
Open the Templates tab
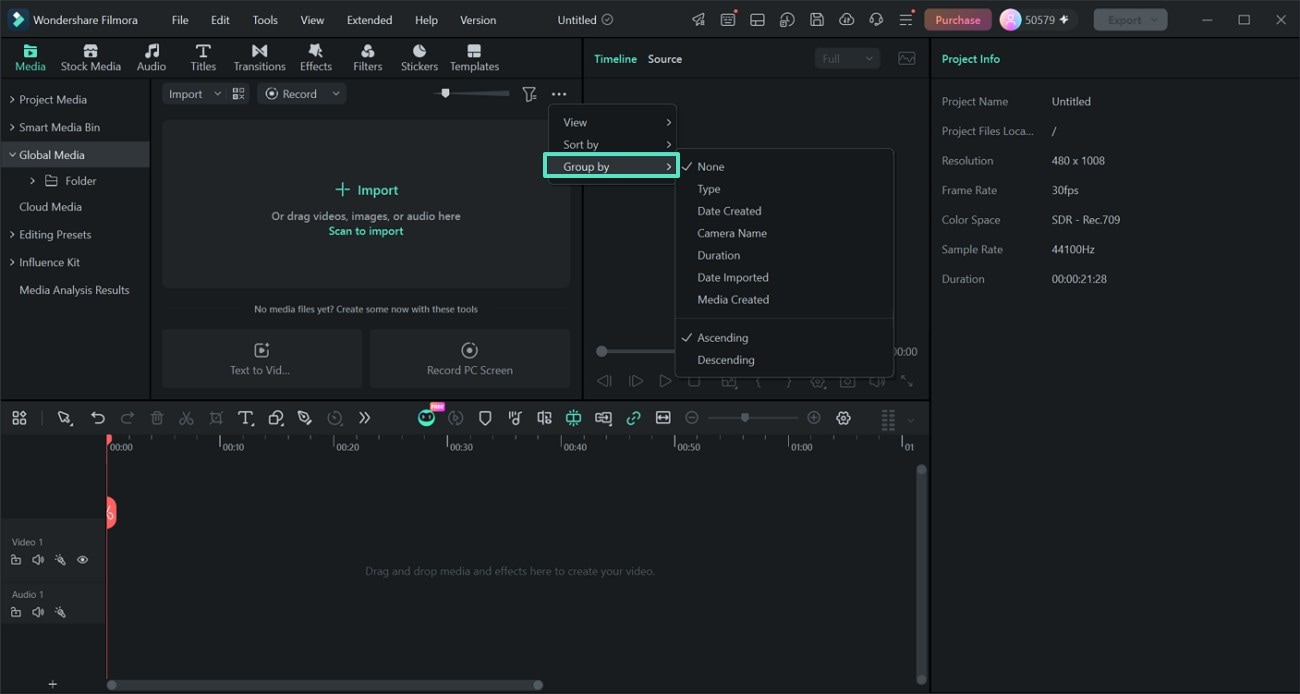click(x=474, y=58)
